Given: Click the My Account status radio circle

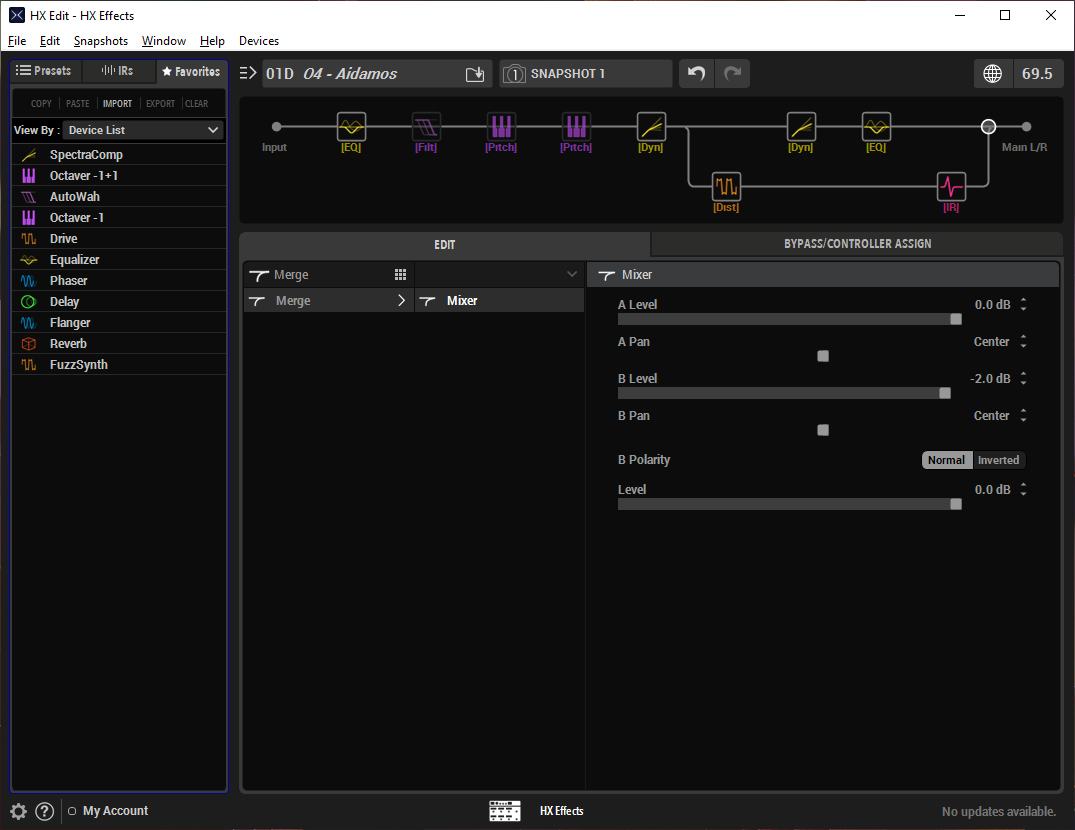Looking at the screenshot, I should (72, 811).
